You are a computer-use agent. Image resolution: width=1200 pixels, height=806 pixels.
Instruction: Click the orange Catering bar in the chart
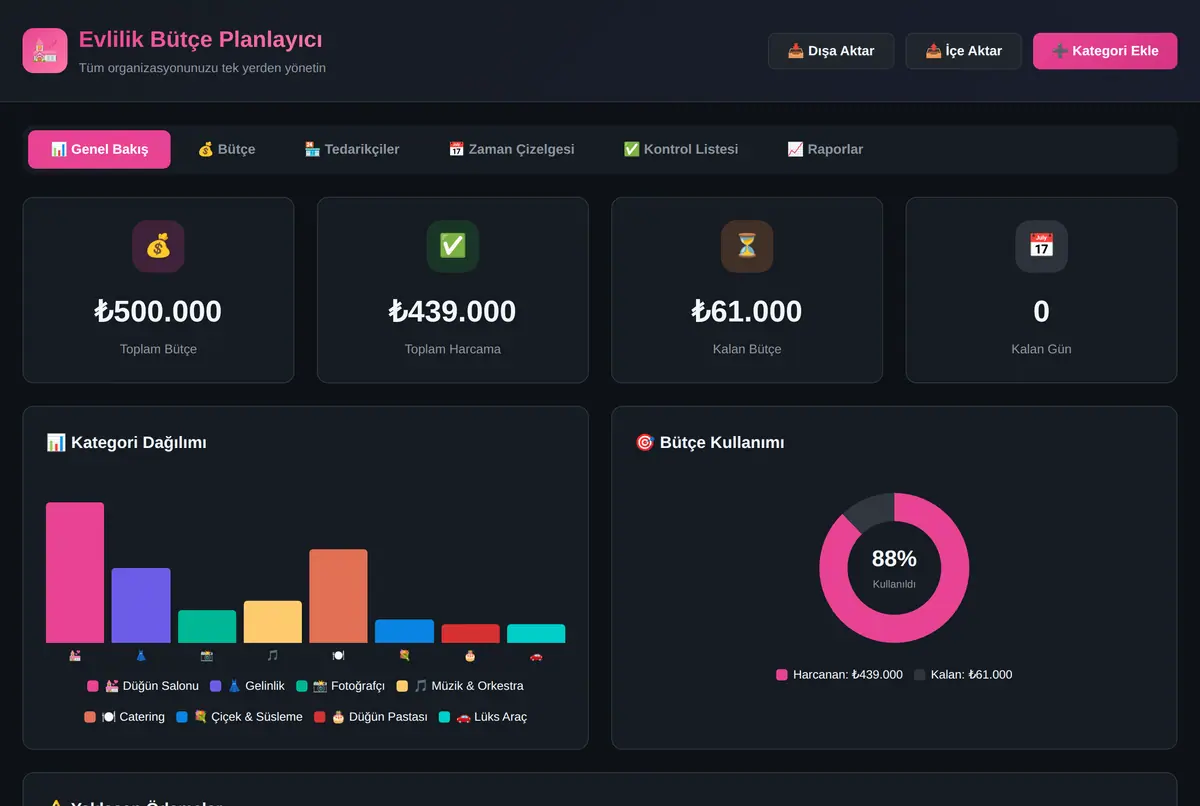tap(338, 596)
